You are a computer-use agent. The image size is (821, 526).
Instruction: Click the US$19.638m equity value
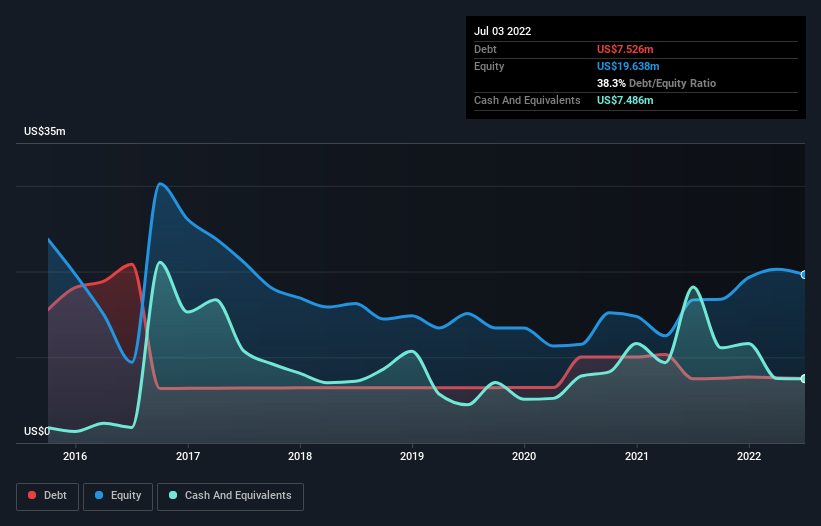click(x=628, y=66)
